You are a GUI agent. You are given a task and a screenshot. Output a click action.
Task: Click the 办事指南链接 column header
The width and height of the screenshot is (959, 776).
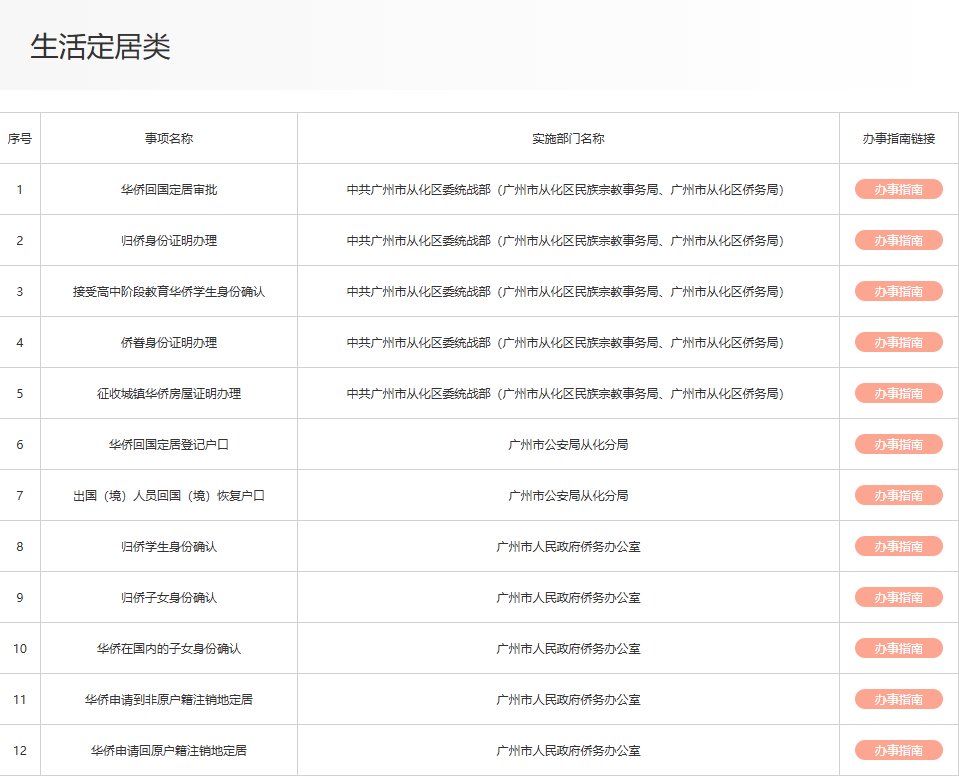(898, 139)
